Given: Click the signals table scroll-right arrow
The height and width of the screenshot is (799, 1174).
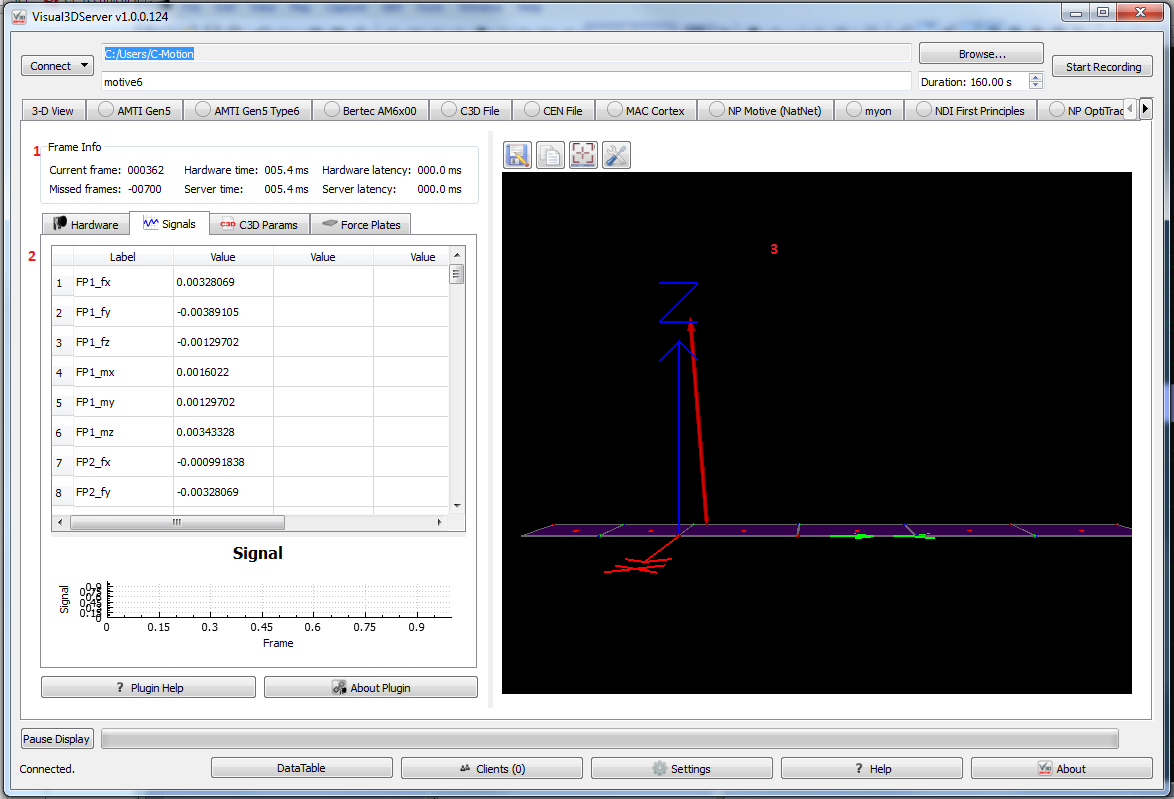Looking at the screenshot, I should (440, 522).
